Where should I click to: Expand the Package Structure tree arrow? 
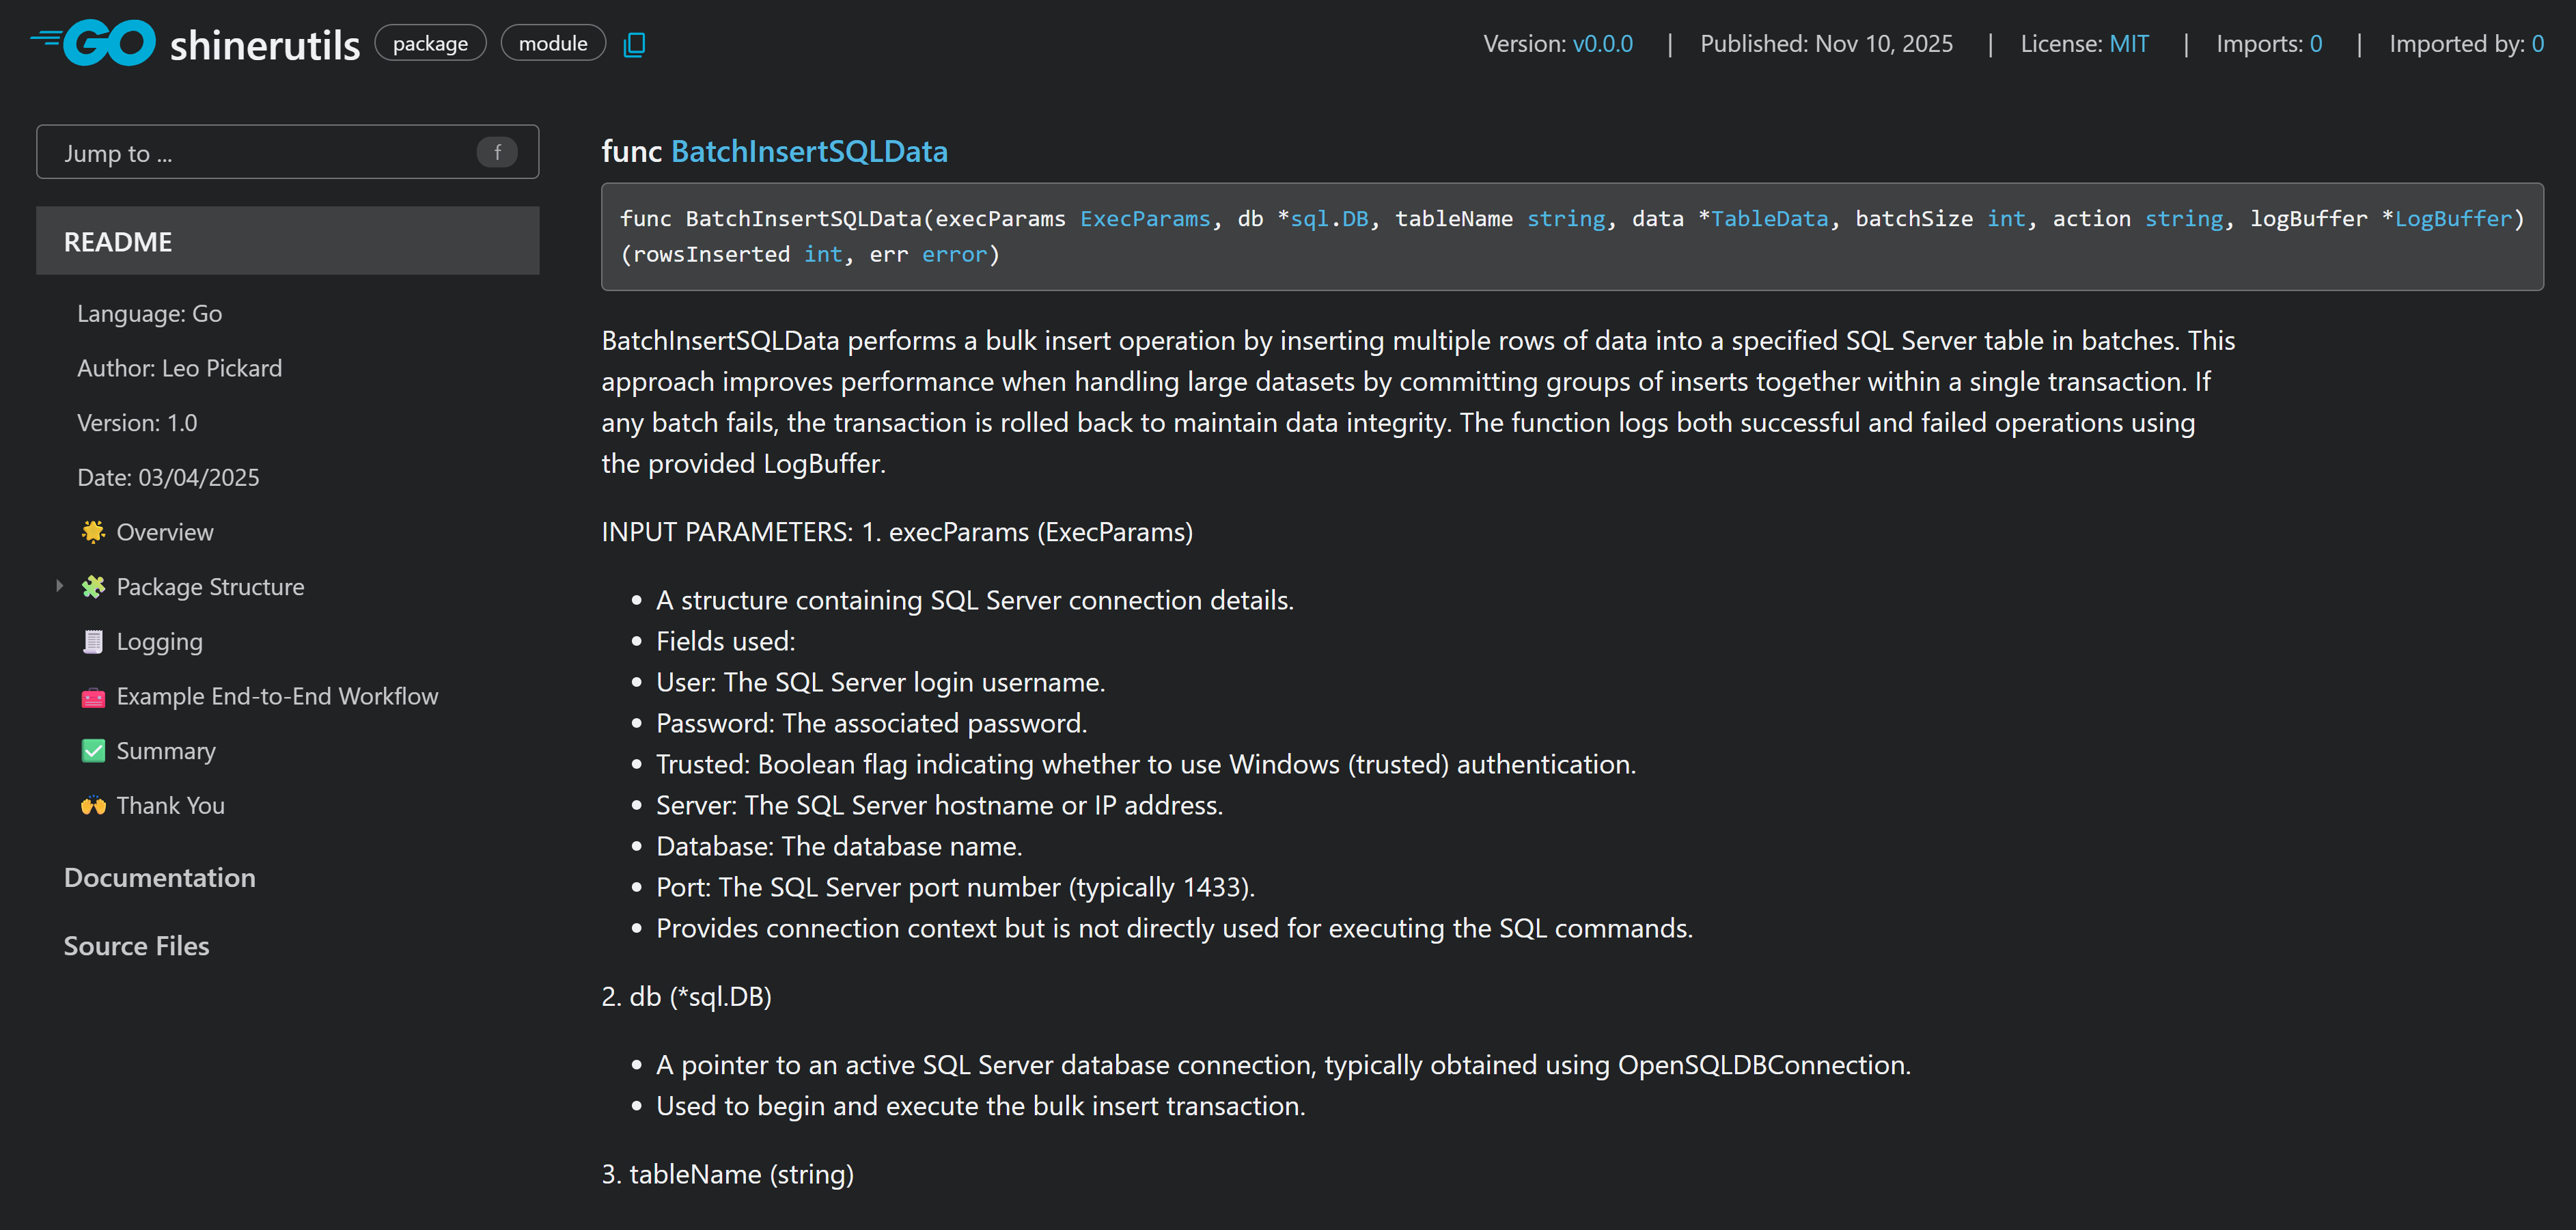(59, 586)
